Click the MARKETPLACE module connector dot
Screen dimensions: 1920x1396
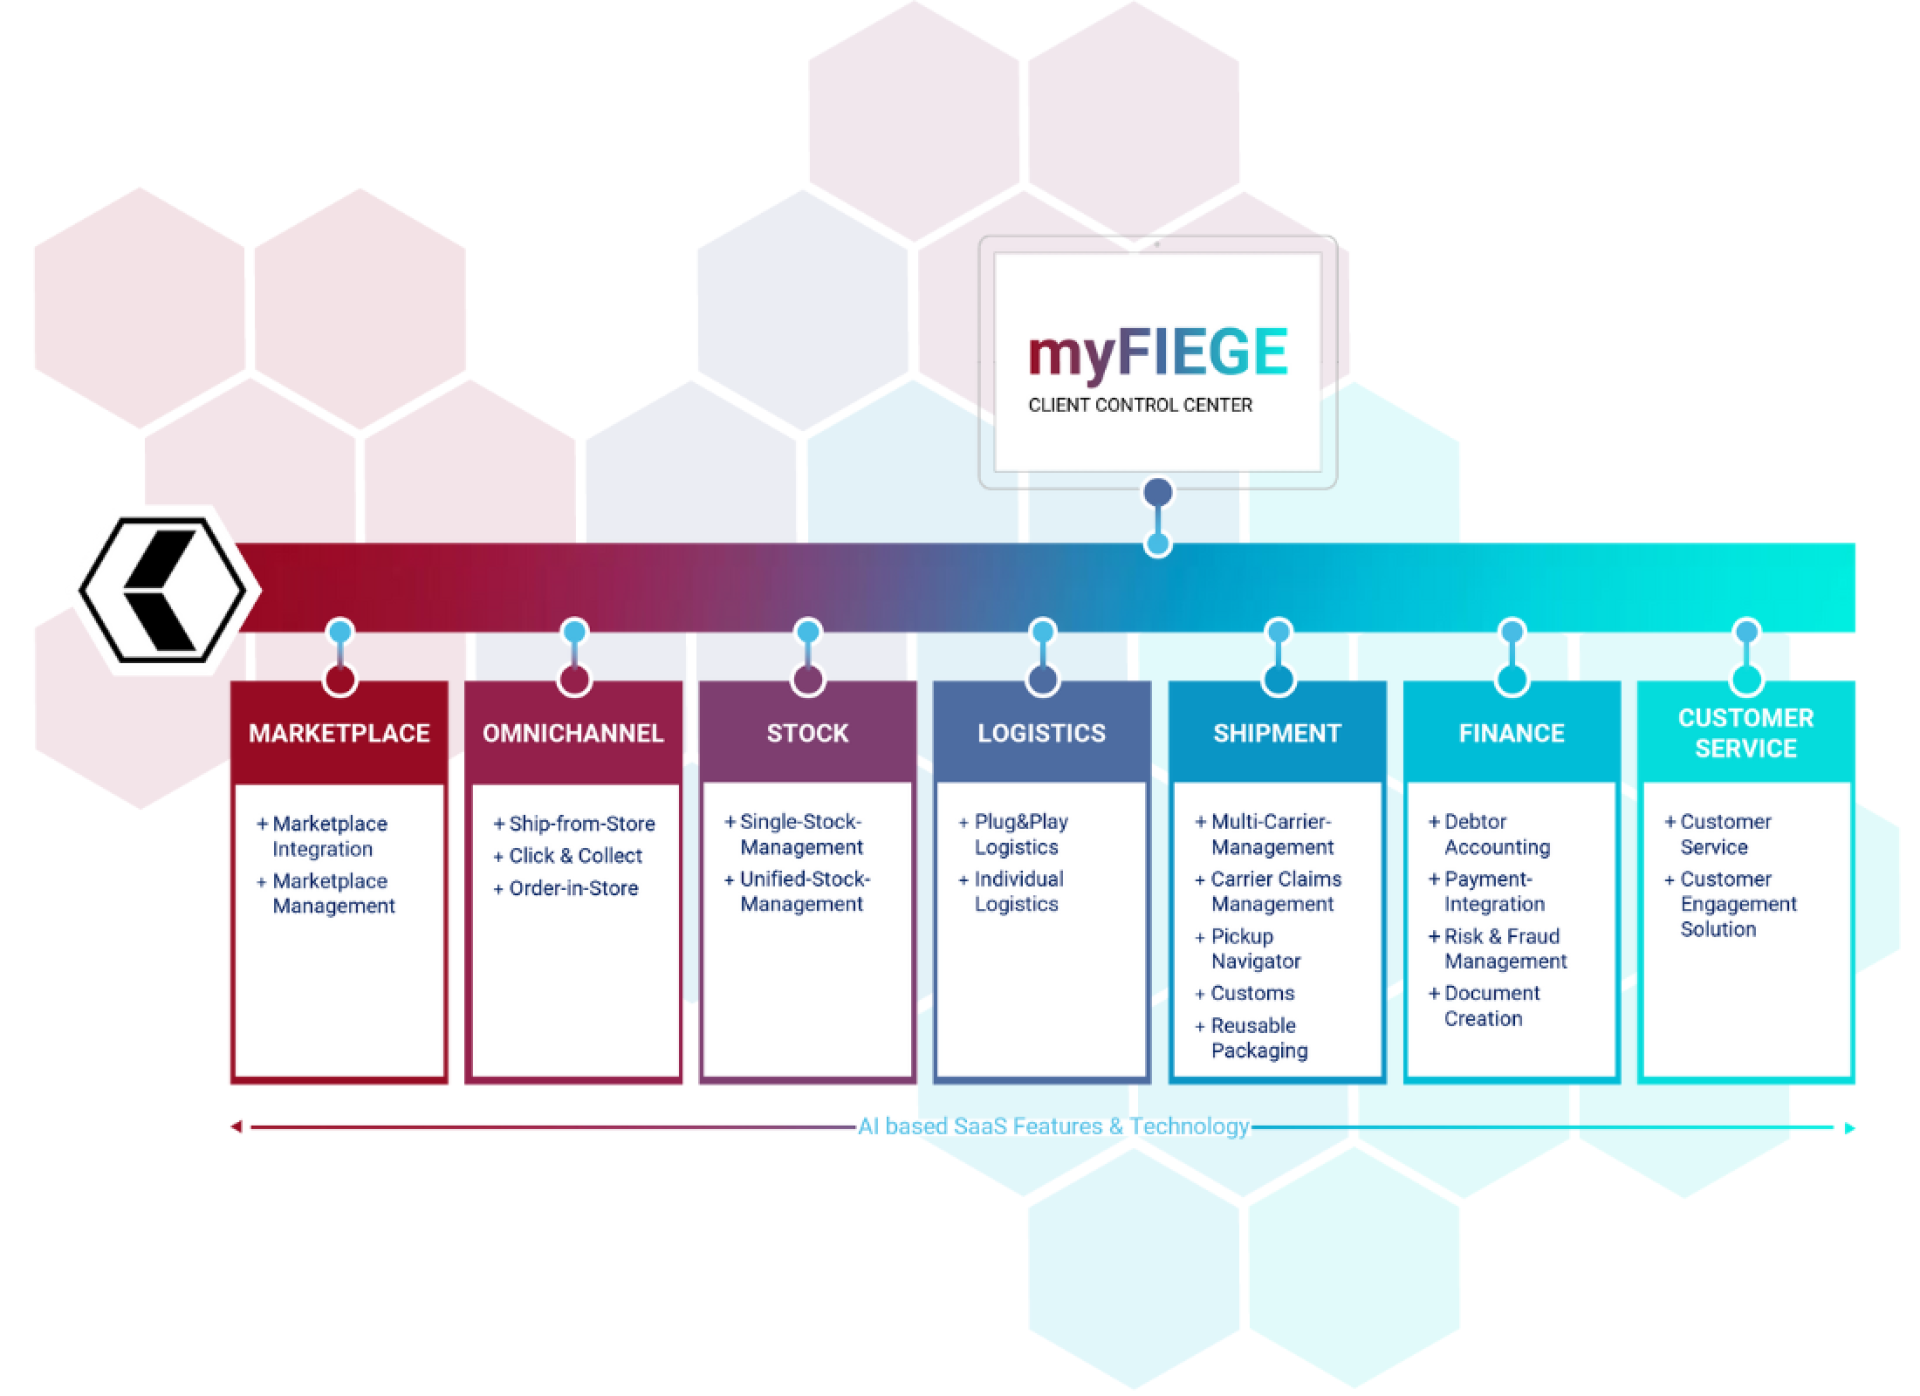pyautogui.click(x=338, y=628)
